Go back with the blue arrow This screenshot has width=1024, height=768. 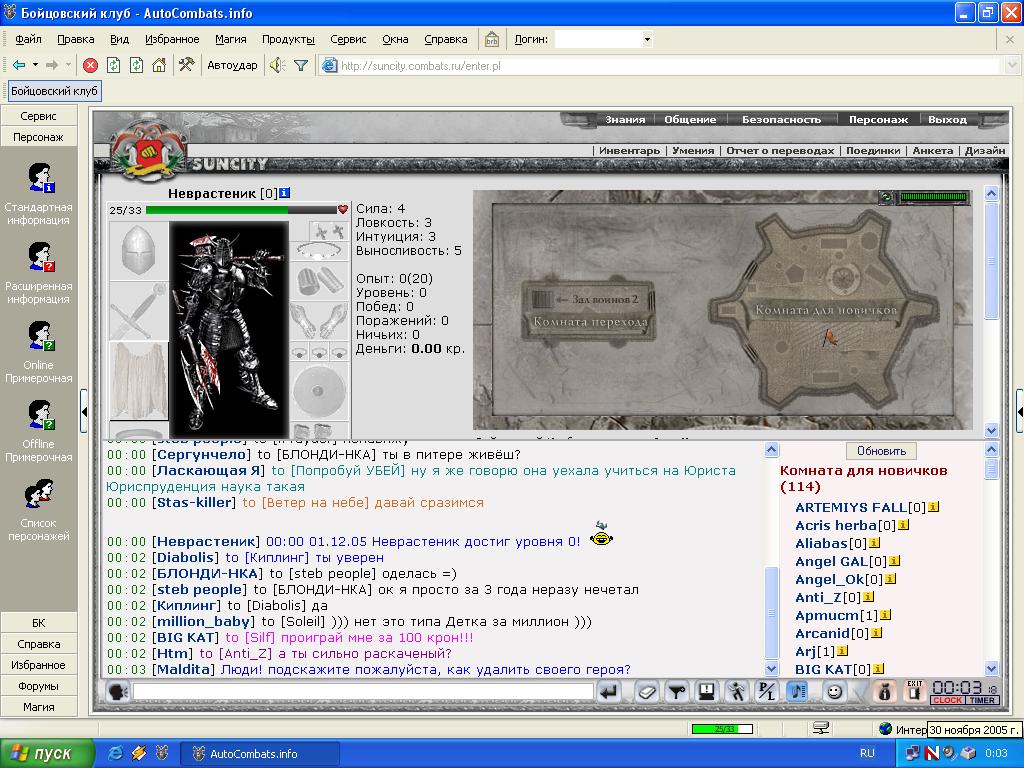click(x=19, y=65)
